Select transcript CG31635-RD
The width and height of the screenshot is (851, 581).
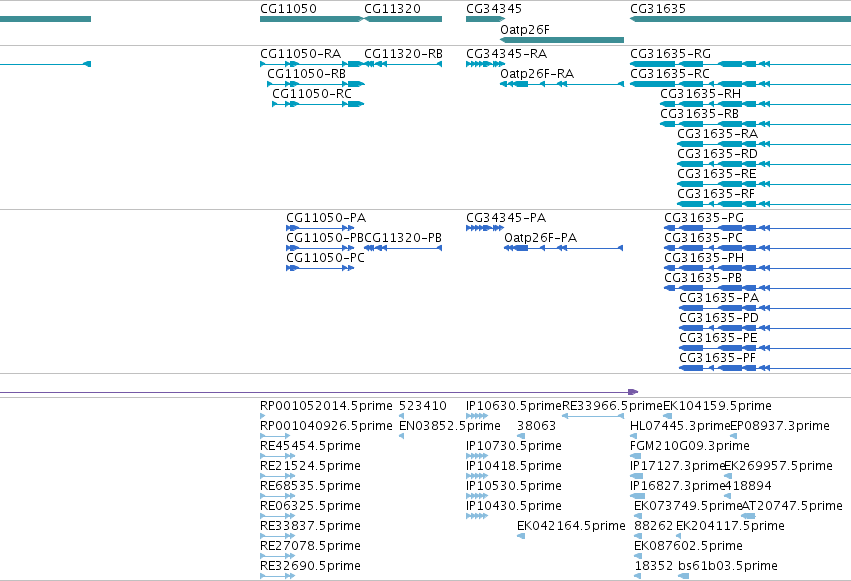click(764, 164)
